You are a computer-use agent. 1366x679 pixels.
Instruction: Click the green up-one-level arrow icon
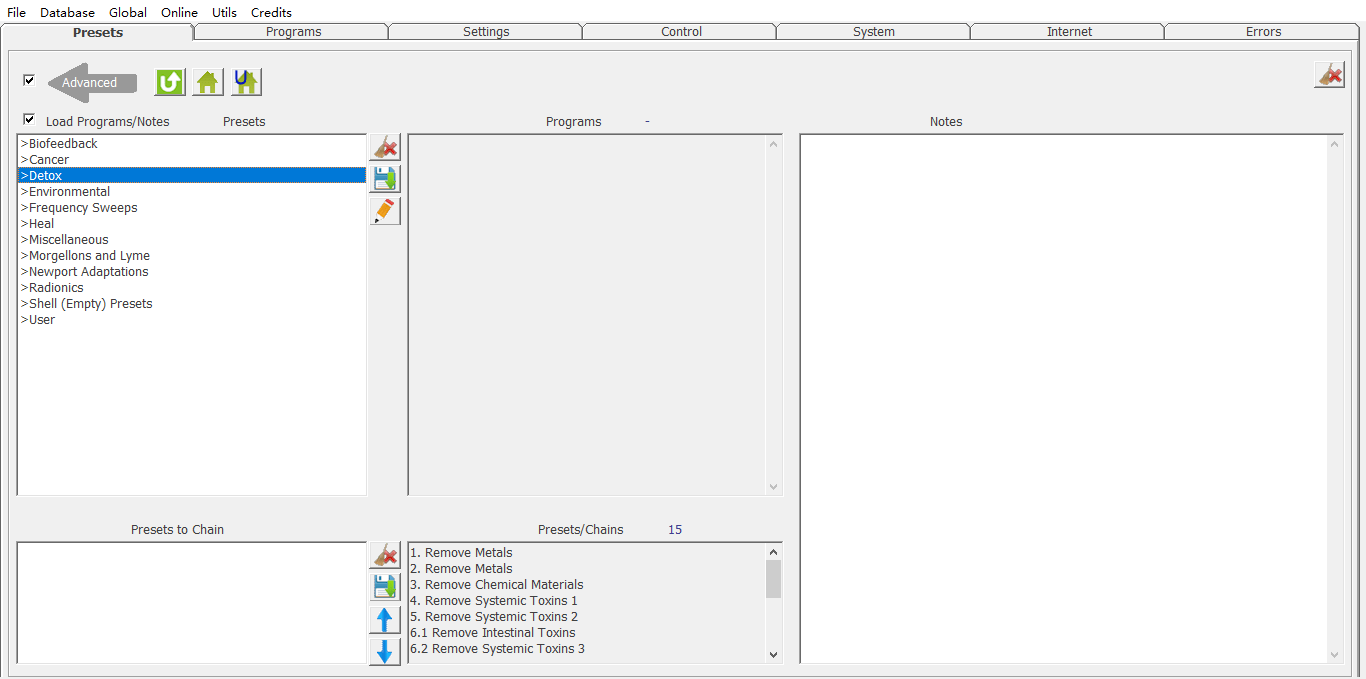[x=170, y=82]
